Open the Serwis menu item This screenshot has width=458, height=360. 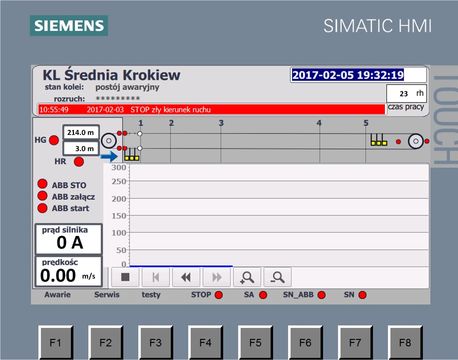pos(107,295)
